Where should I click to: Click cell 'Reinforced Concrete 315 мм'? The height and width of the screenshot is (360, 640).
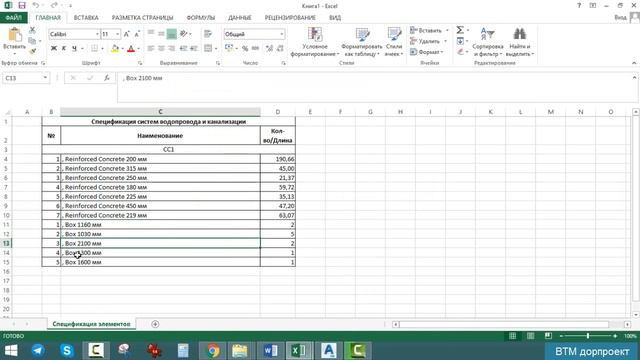click(x=160, y=168)
